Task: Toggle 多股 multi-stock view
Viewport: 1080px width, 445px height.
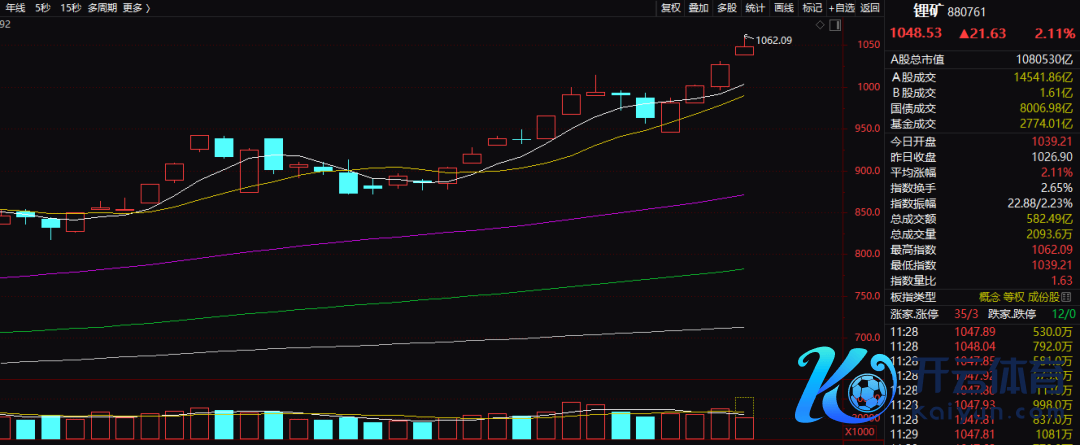Action: [726, 8]
